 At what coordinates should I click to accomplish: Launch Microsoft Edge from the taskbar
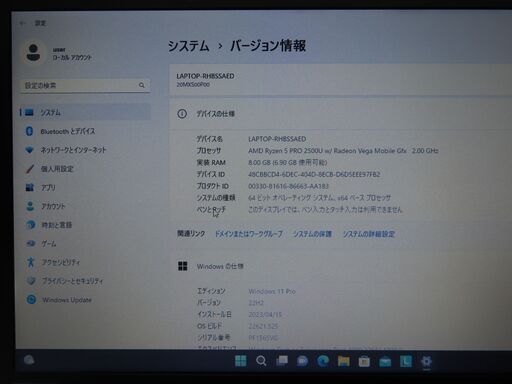(x=323, y=361)
